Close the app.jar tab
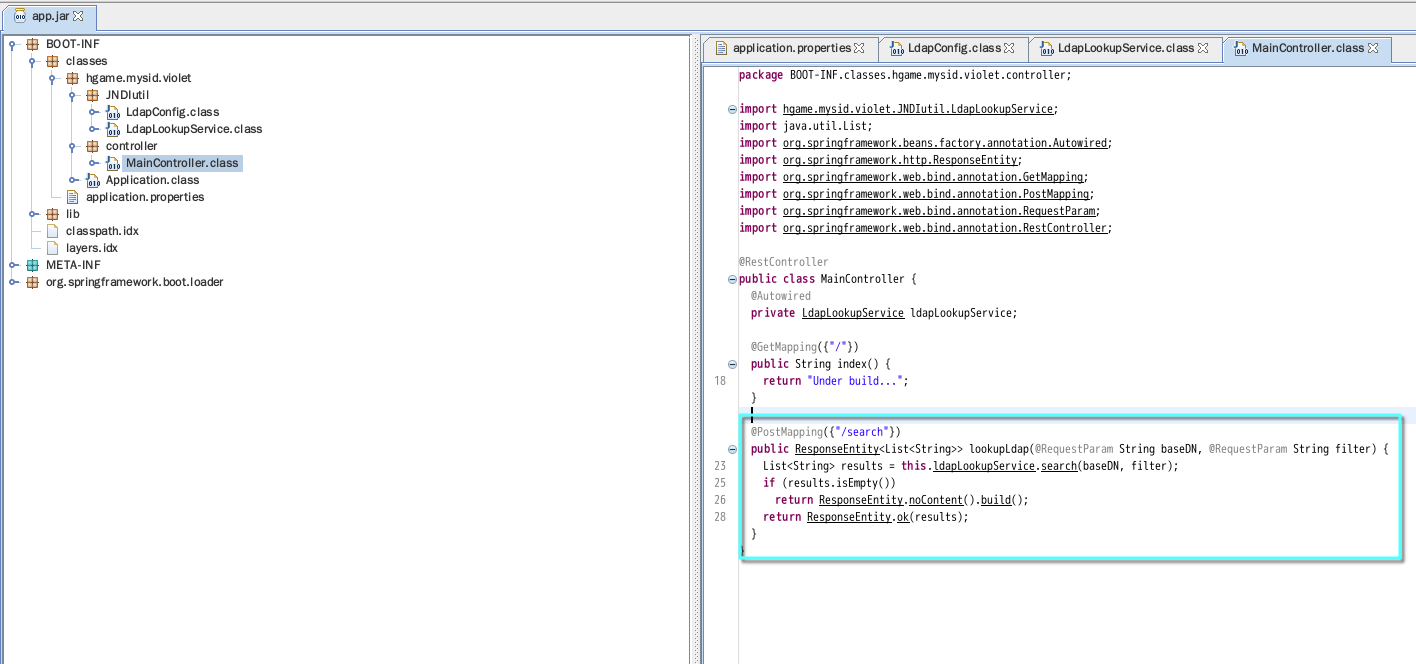This screenshot has height=664, width=1416. tap(79, 17)
